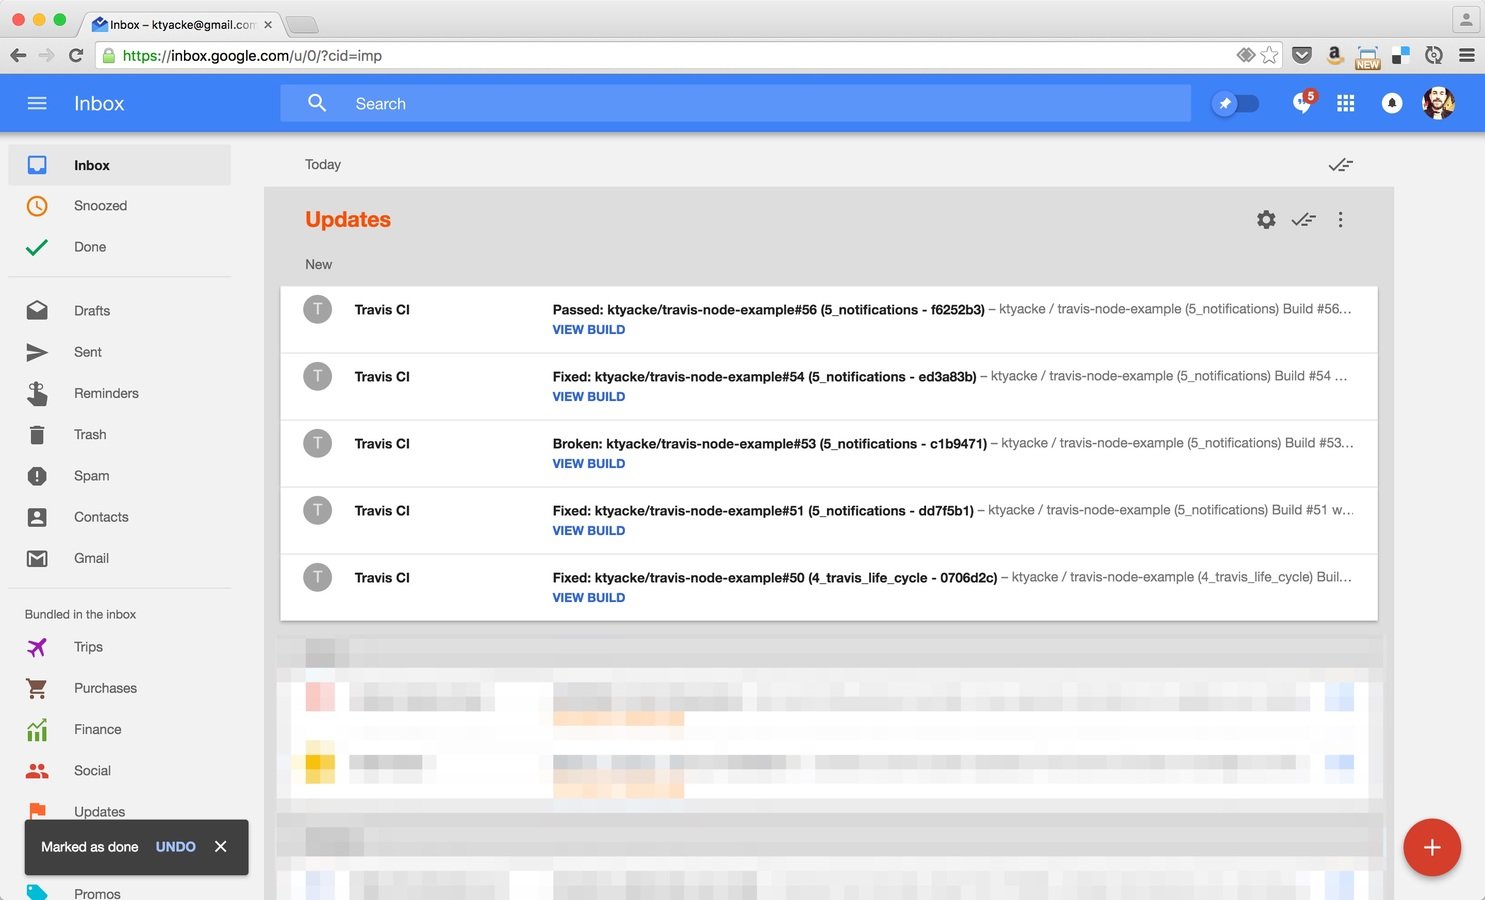Open Fixed build #50 email
1485x900 pixels.
click(x=829, y=588)
